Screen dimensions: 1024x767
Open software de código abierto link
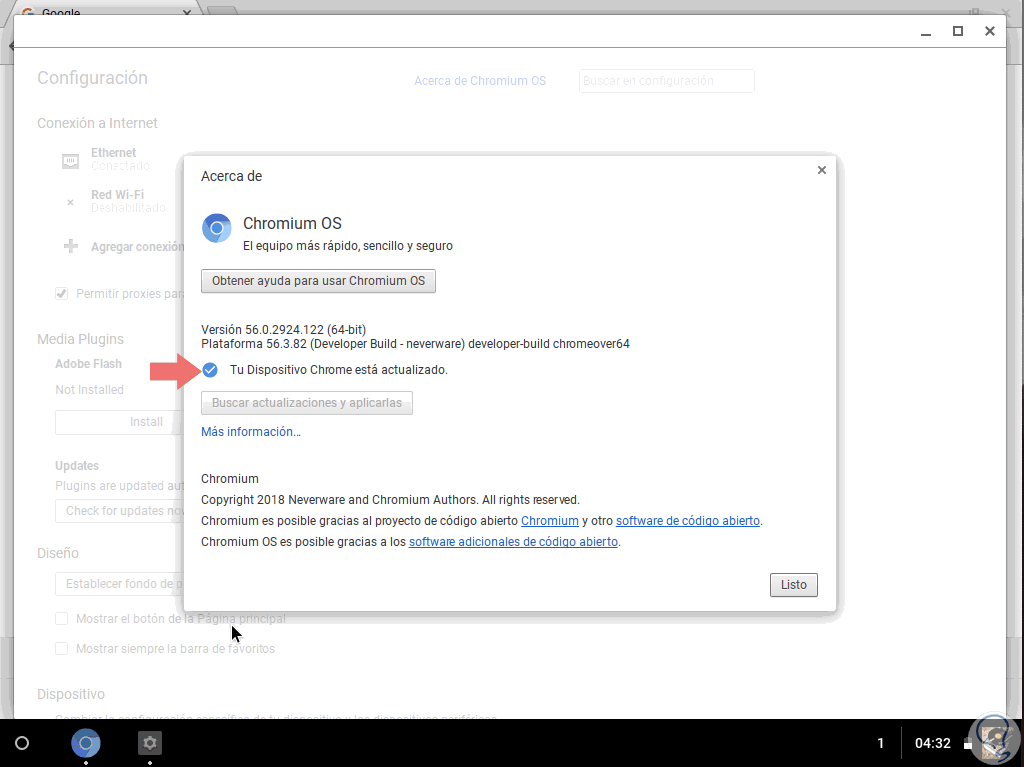pos(688,521)
